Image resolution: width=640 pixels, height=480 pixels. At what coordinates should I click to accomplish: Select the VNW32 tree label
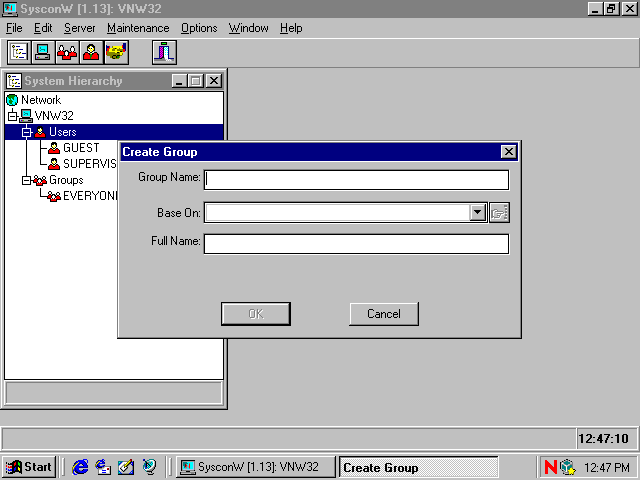(x=54, y=116)
